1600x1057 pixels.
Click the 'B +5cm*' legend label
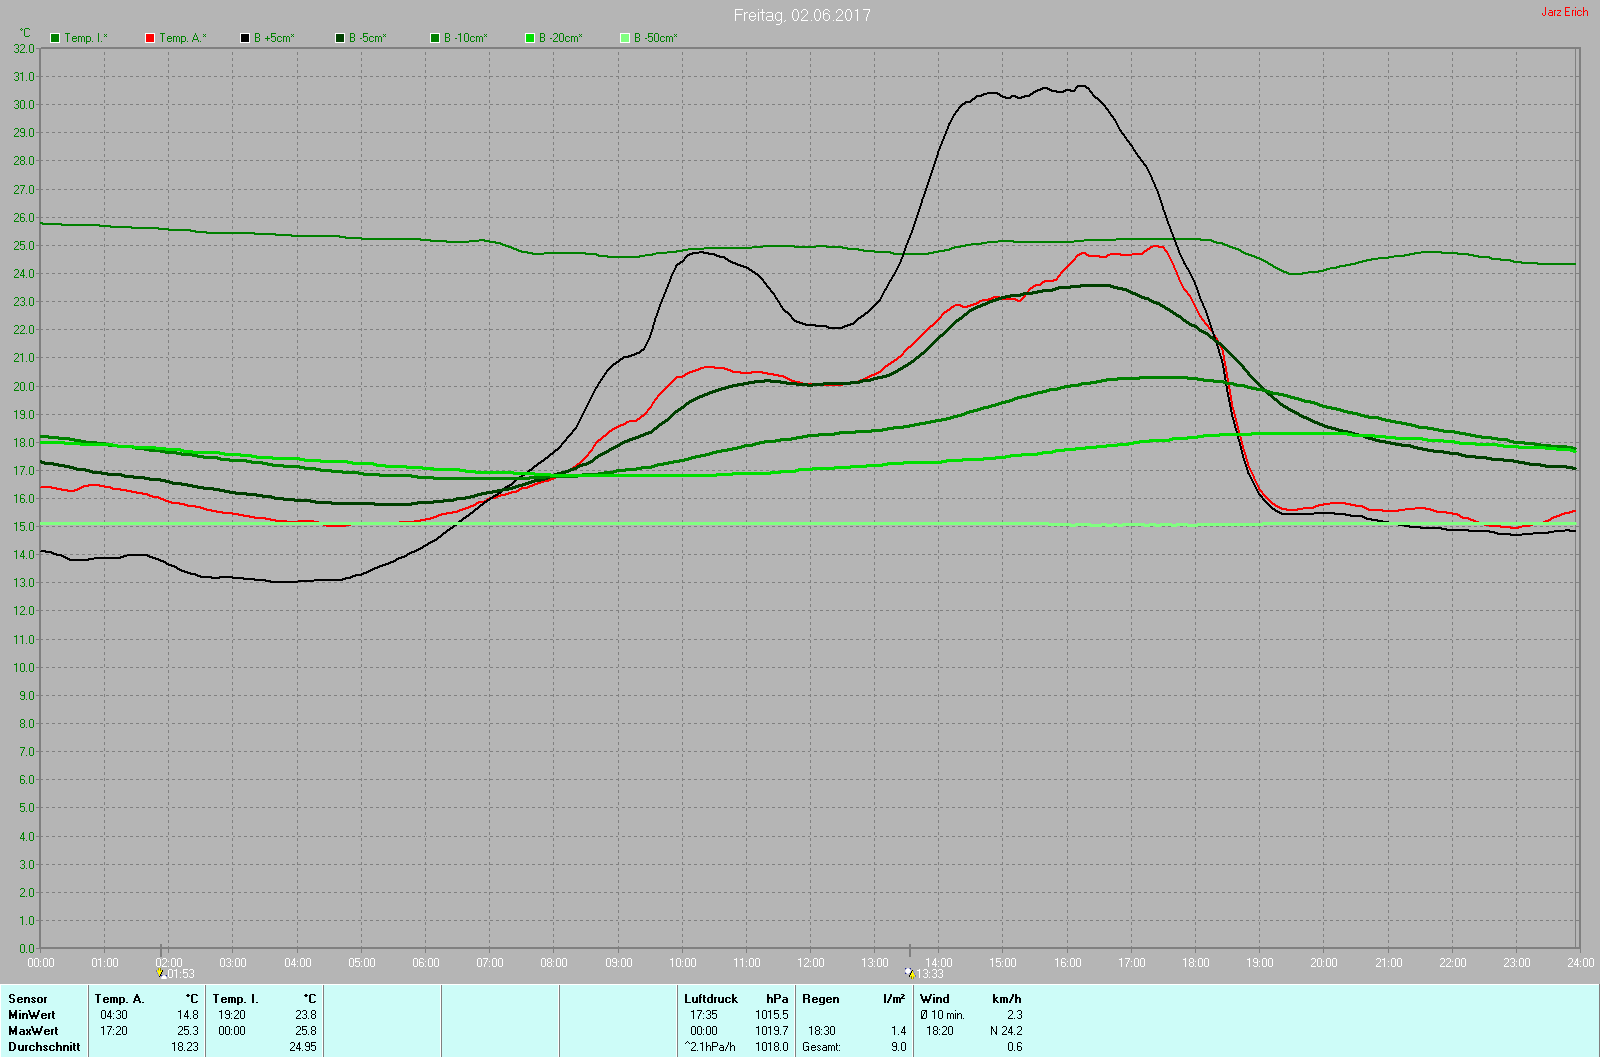[x=274, y=38]
